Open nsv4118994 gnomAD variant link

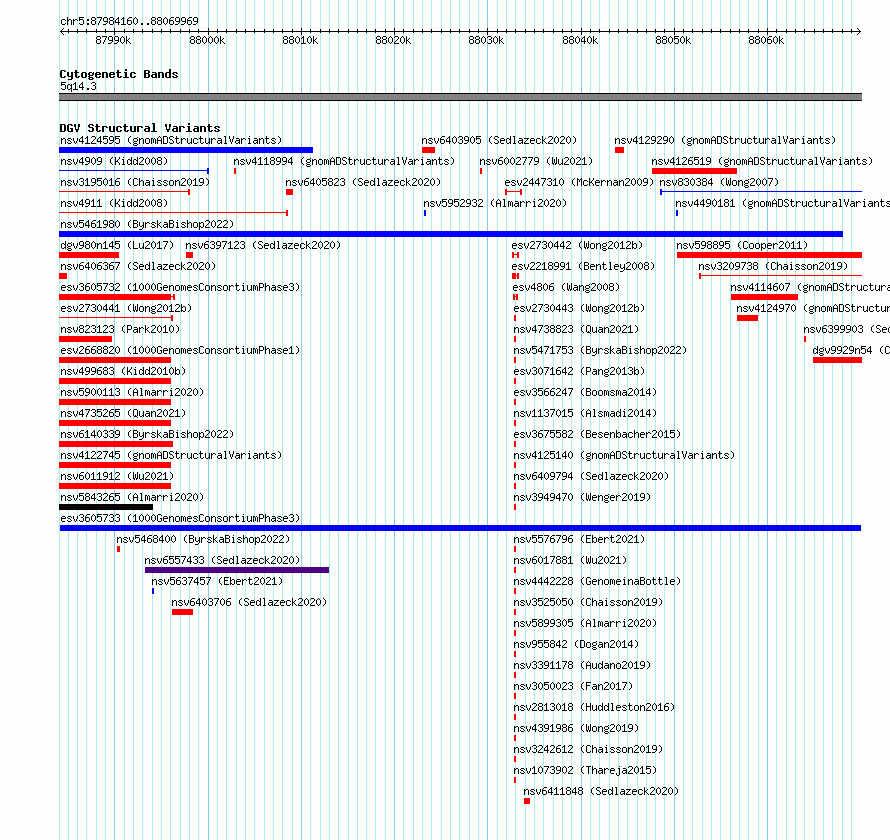click(344, 161)
